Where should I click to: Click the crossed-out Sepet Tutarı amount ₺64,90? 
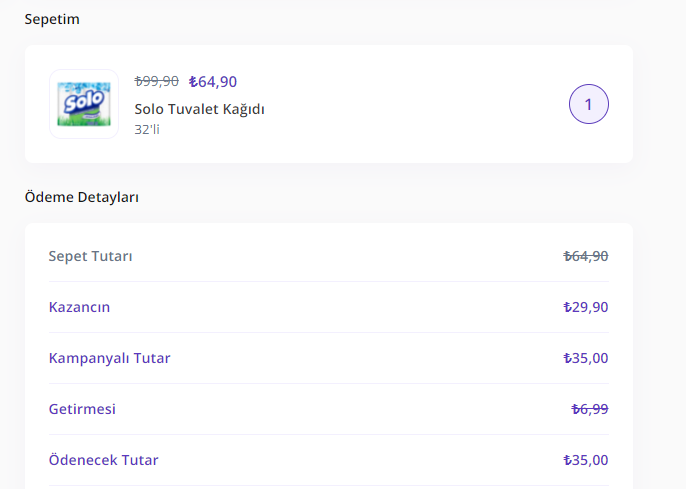[586, 256]
